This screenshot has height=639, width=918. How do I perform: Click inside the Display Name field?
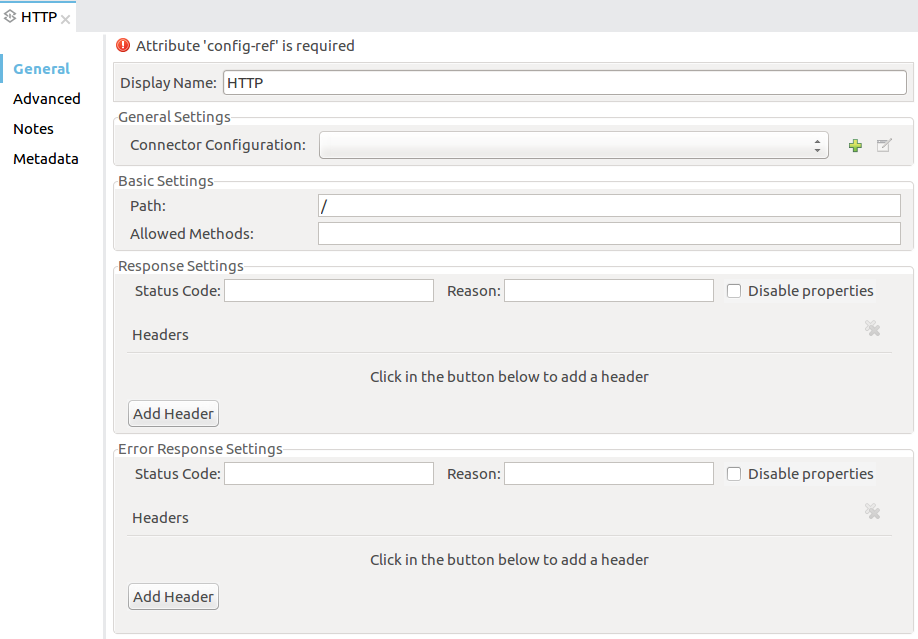(560, 82)
